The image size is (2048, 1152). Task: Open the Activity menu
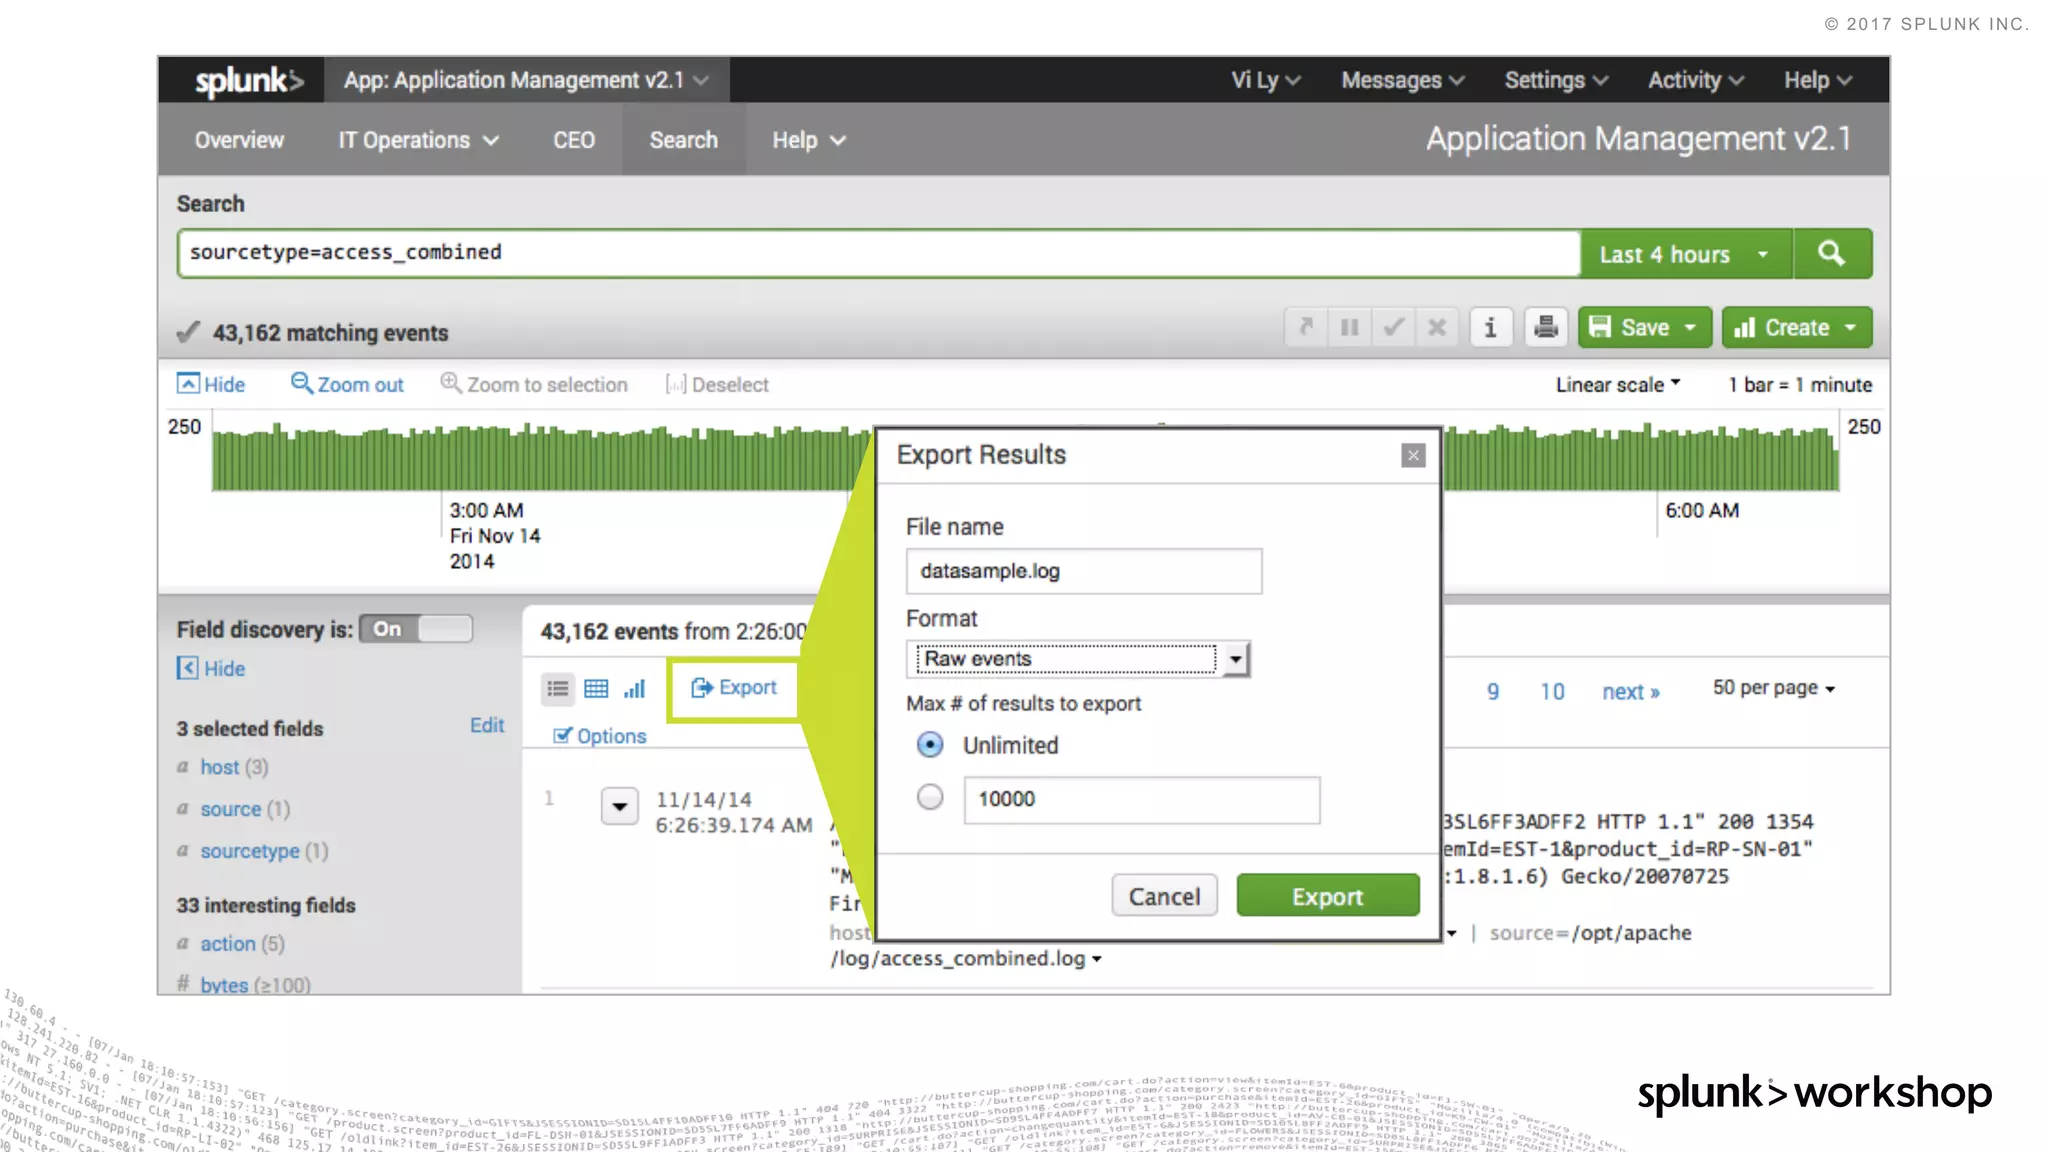(x=1696, y=80)
